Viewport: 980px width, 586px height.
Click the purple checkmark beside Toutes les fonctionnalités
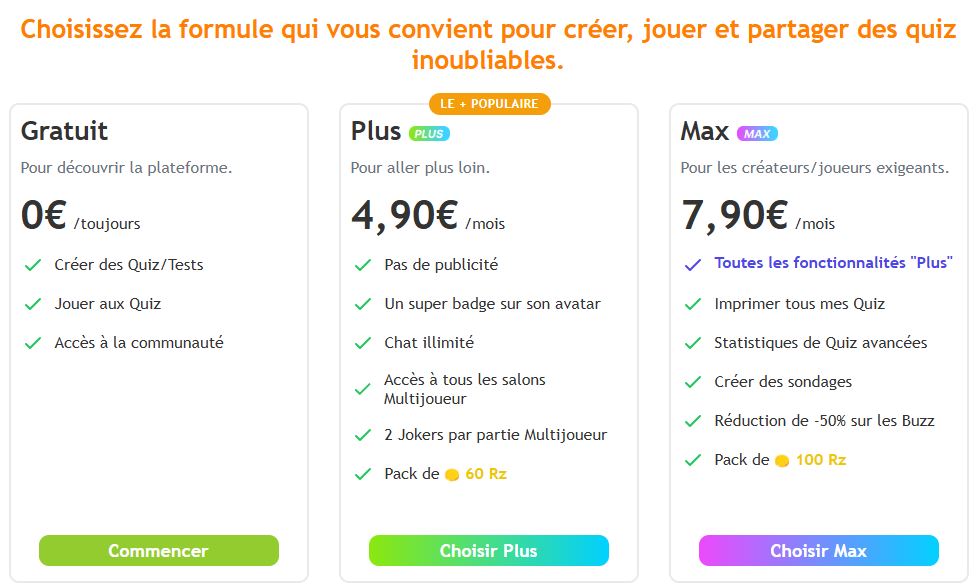pyautogui.click(x=692, y=265)
